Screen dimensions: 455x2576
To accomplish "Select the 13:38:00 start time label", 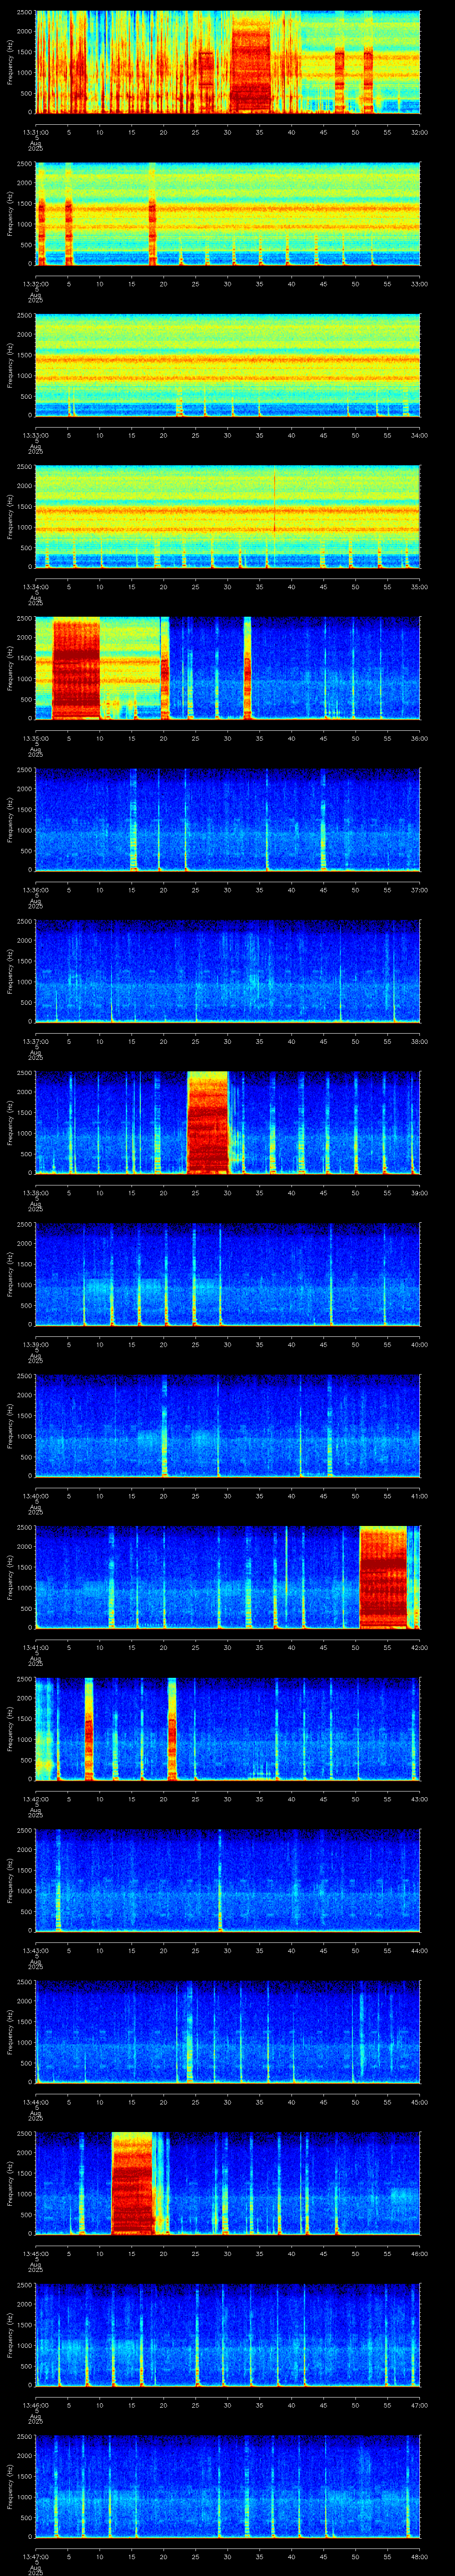I will tap(36, 1192).
